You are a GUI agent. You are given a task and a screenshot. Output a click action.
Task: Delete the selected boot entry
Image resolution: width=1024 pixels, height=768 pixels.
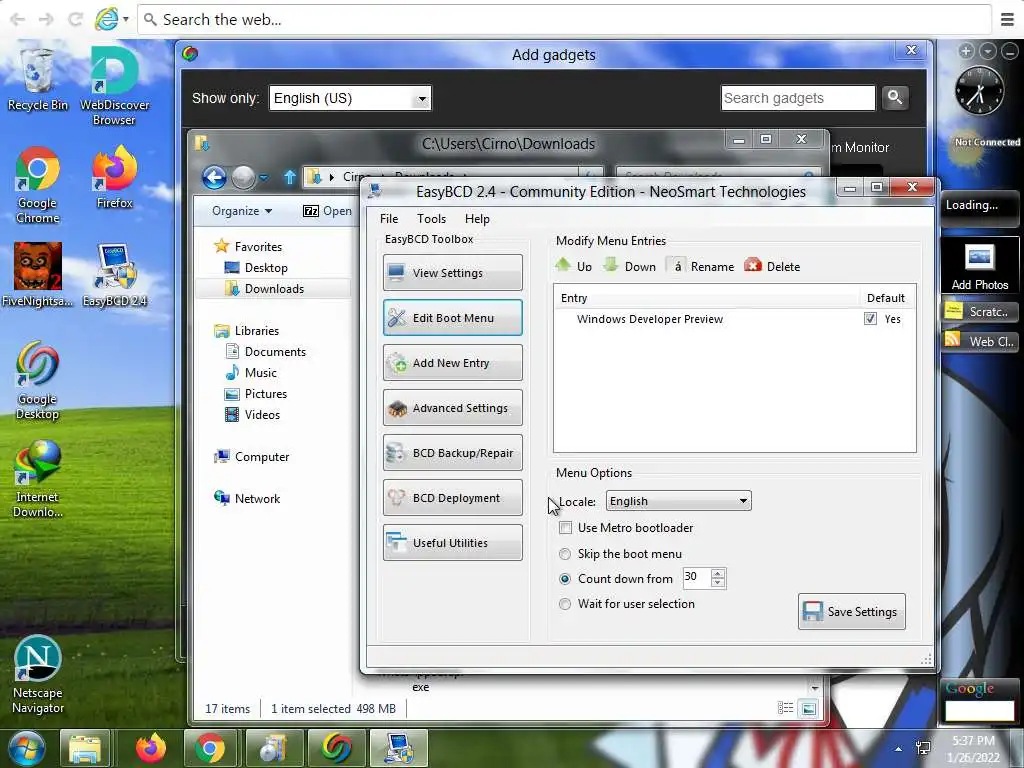pos(773,266)
